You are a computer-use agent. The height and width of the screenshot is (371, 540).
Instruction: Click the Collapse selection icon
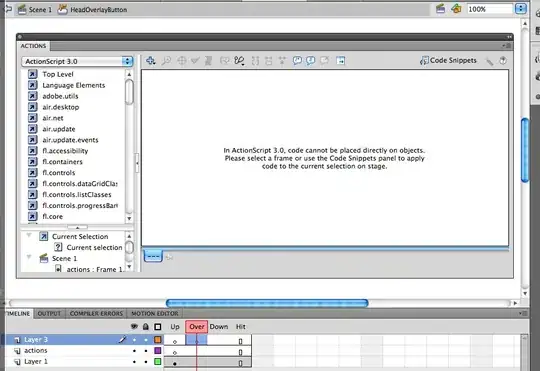(269, 61)
